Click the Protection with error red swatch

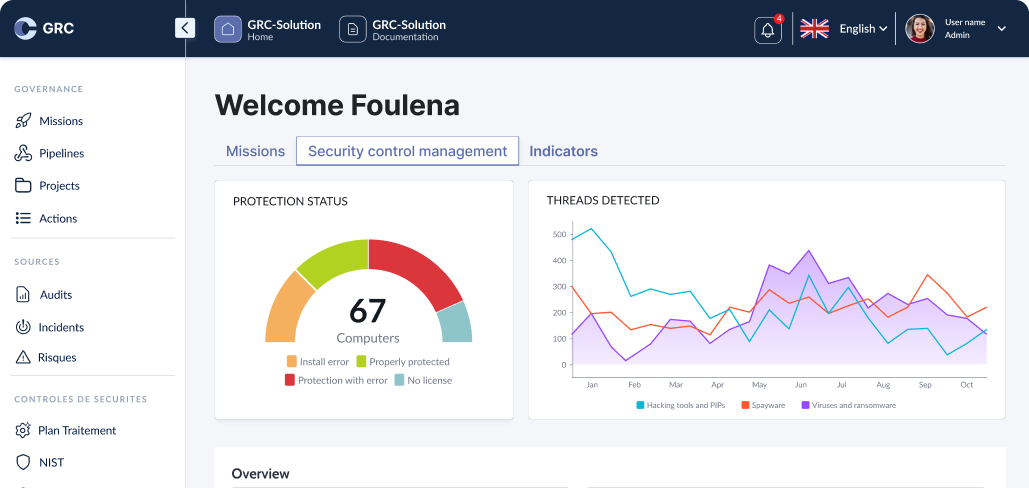tap(290, 380)
